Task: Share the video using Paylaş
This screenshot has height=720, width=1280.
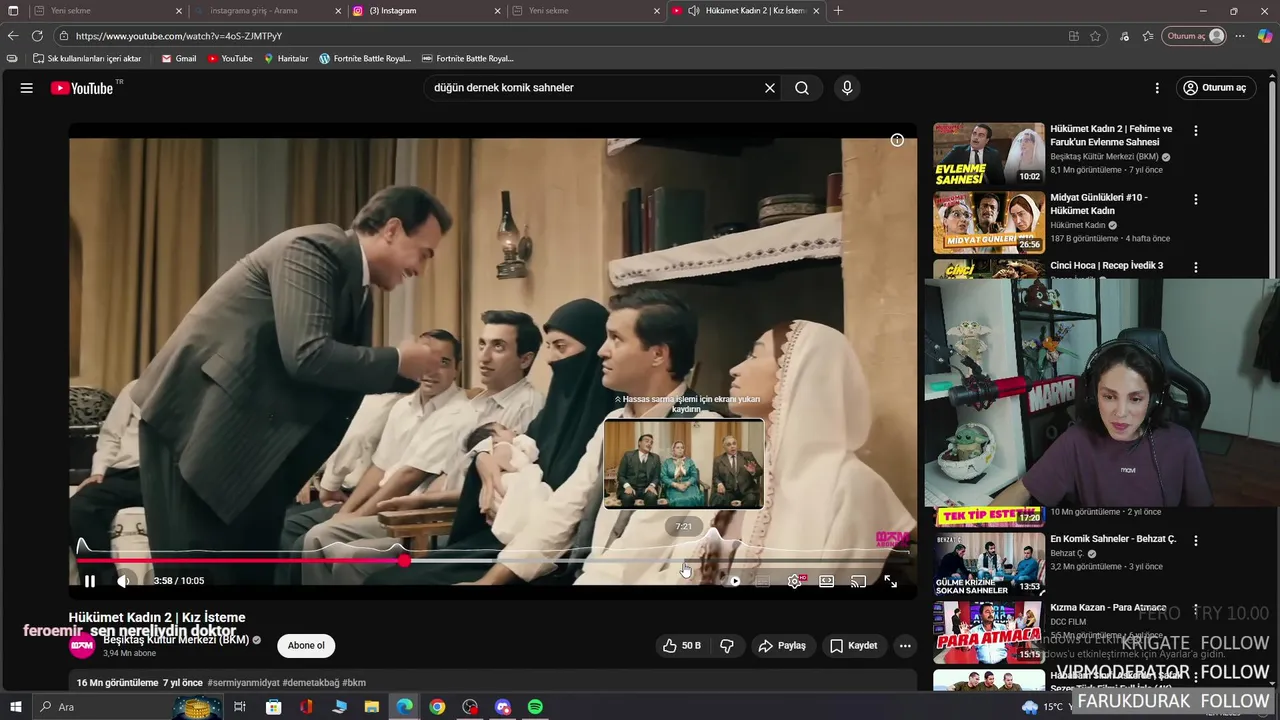Action: point(782,646)
